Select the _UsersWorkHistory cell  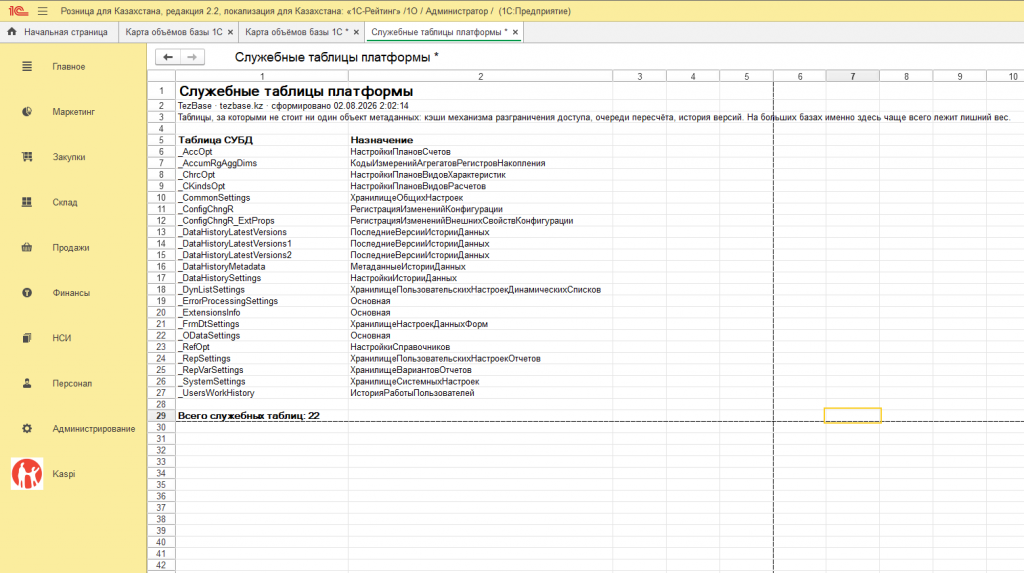tap(262, 393)
